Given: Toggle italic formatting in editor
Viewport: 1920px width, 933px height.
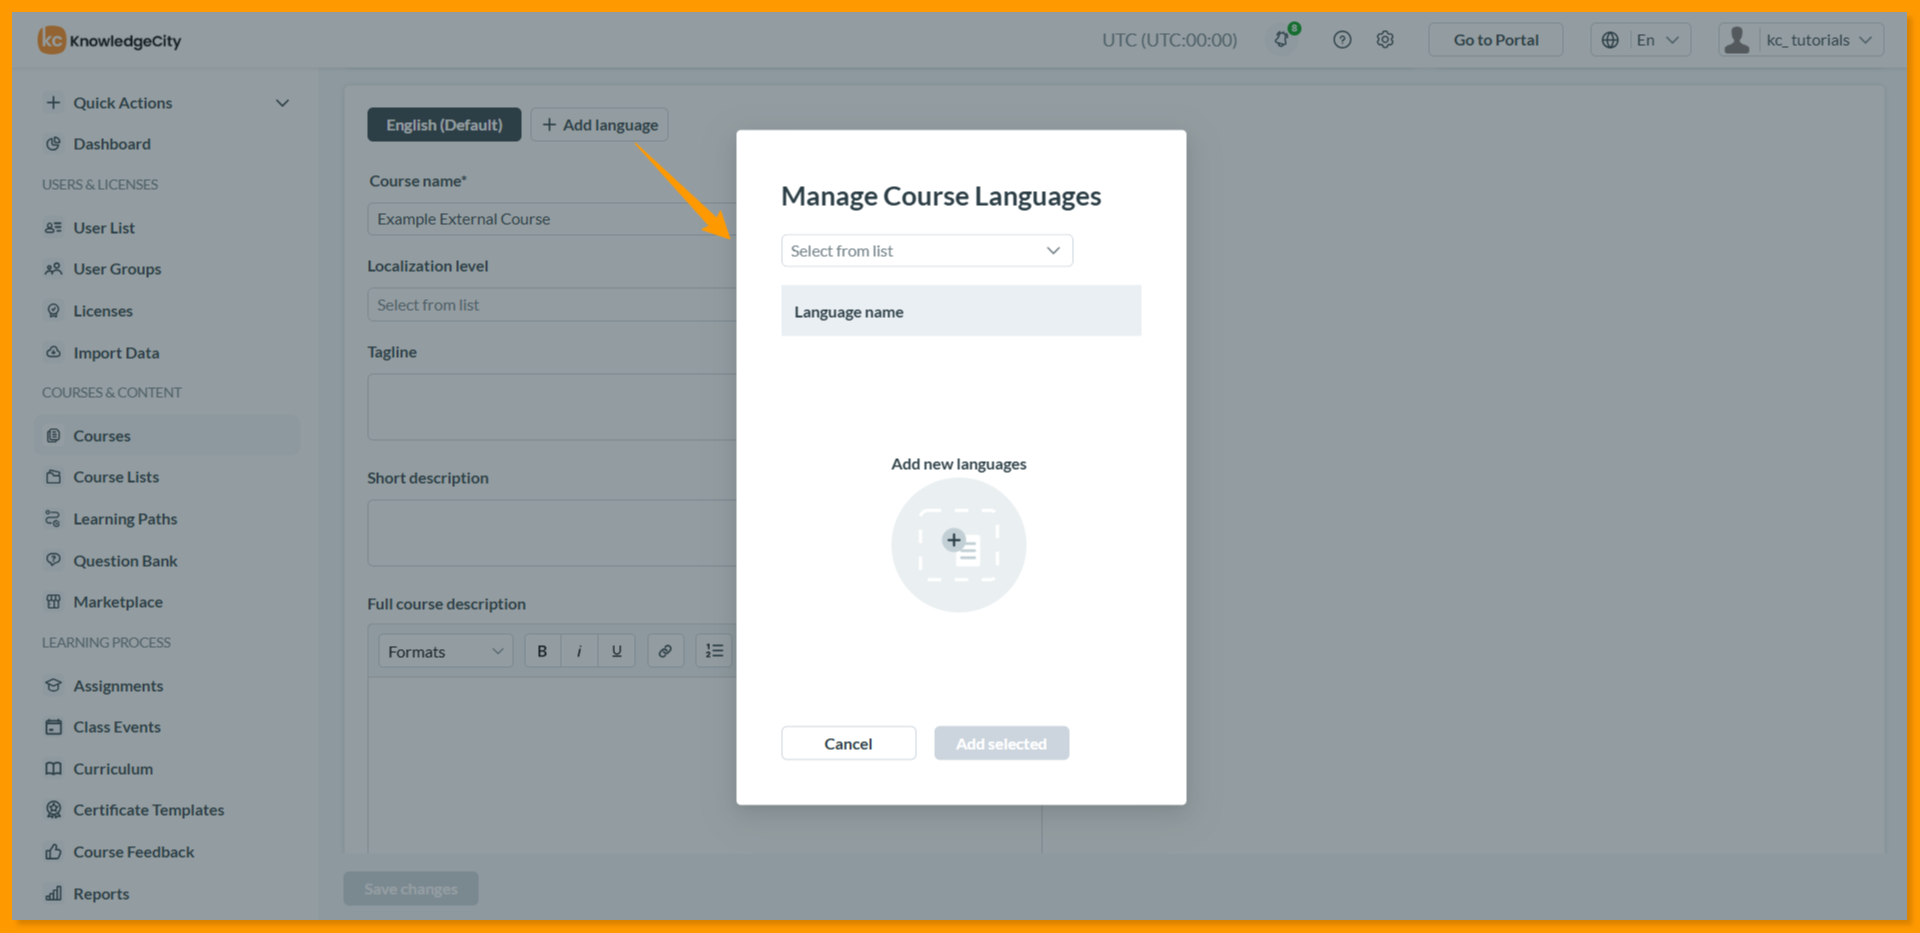Looking at the screenshot, I should tap(579, 651).
